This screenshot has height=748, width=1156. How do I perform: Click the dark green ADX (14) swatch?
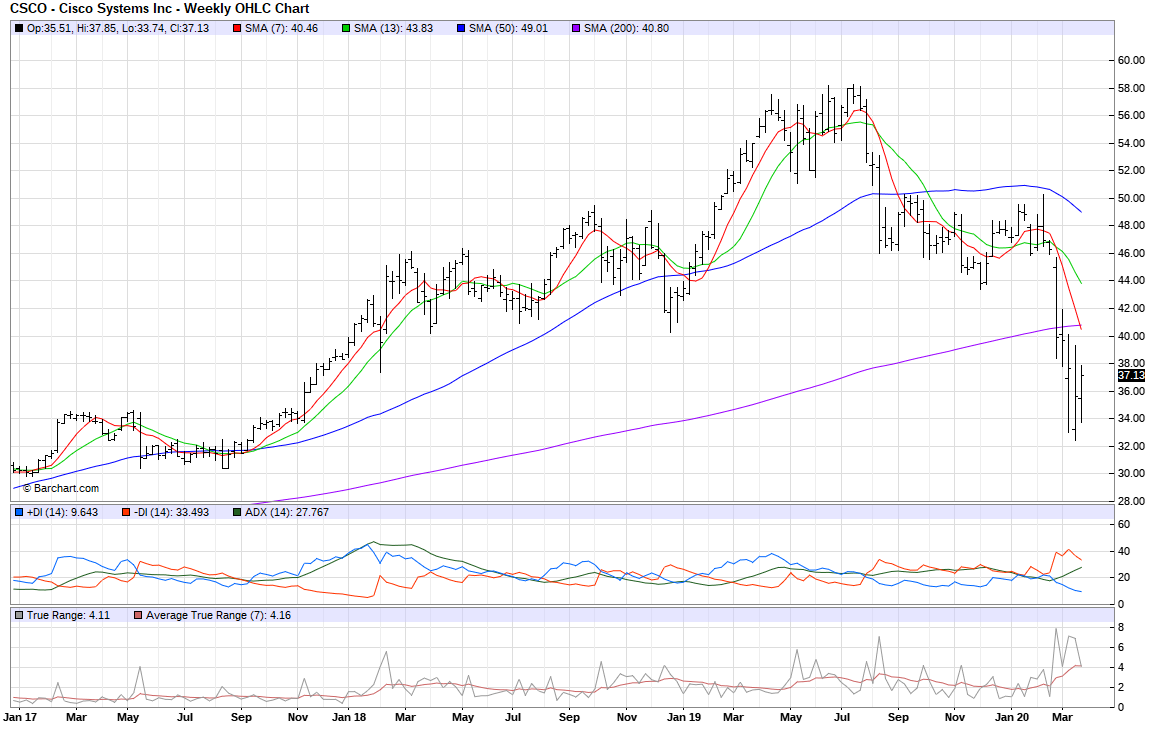pyautogui.click(x=237, y=512)
